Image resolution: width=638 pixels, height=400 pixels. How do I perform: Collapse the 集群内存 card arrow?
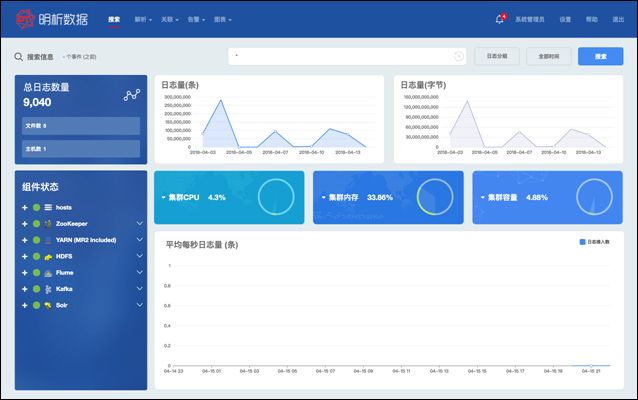coord(323,197)
